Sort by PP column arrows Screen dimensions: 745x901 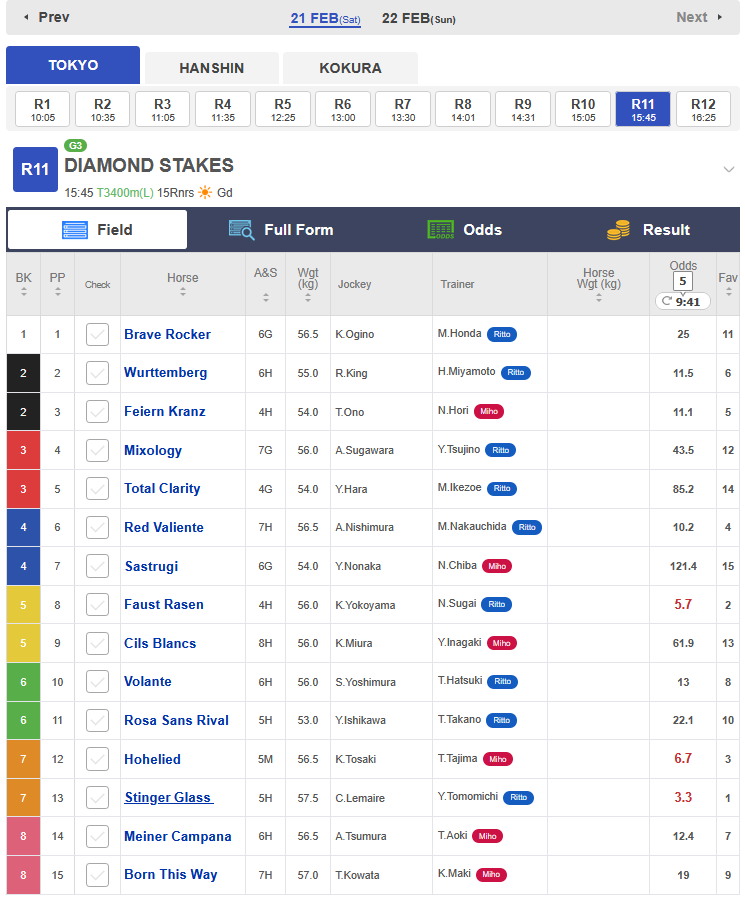click(57, 292)
